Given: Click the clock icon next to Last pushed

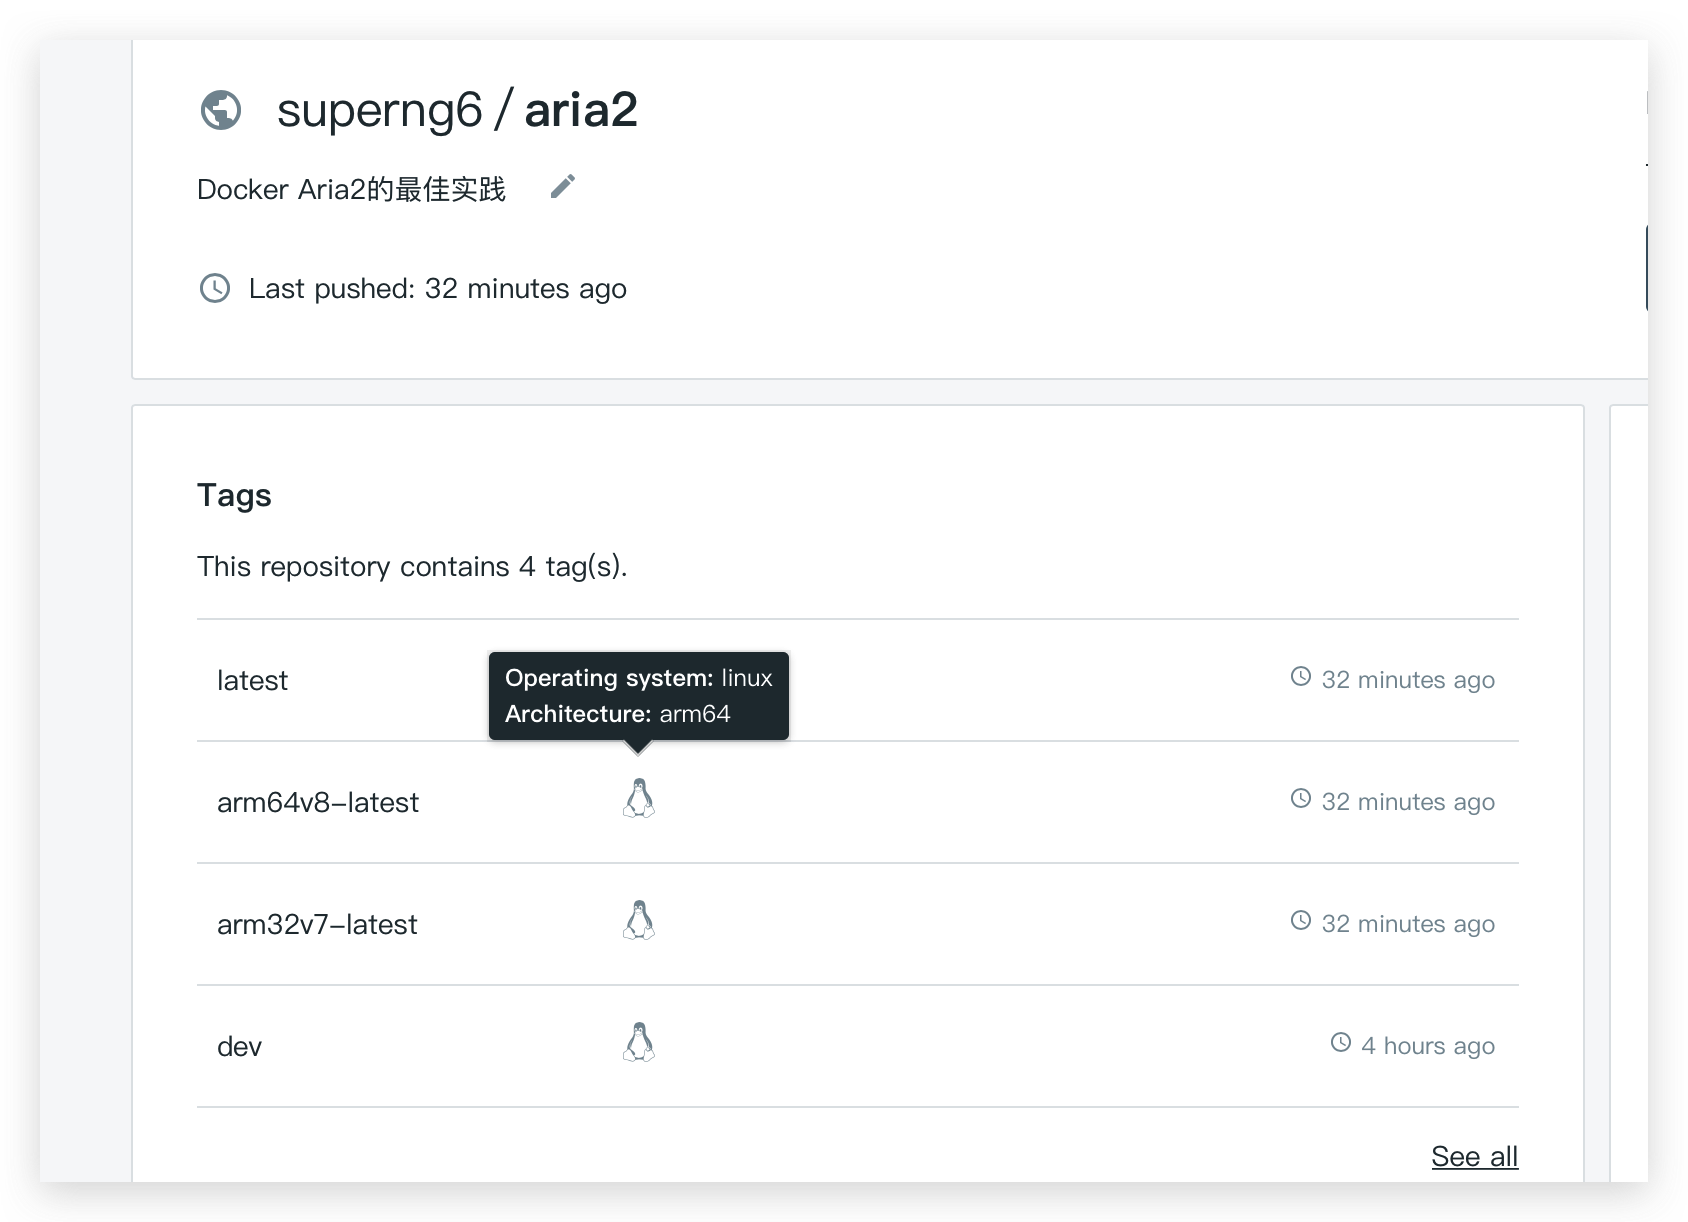Looking at the screenshot, I should coord(215,288).
